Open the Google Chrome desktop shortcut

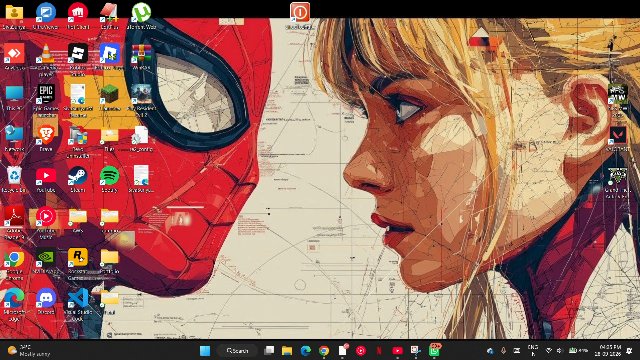coord(14,258)
